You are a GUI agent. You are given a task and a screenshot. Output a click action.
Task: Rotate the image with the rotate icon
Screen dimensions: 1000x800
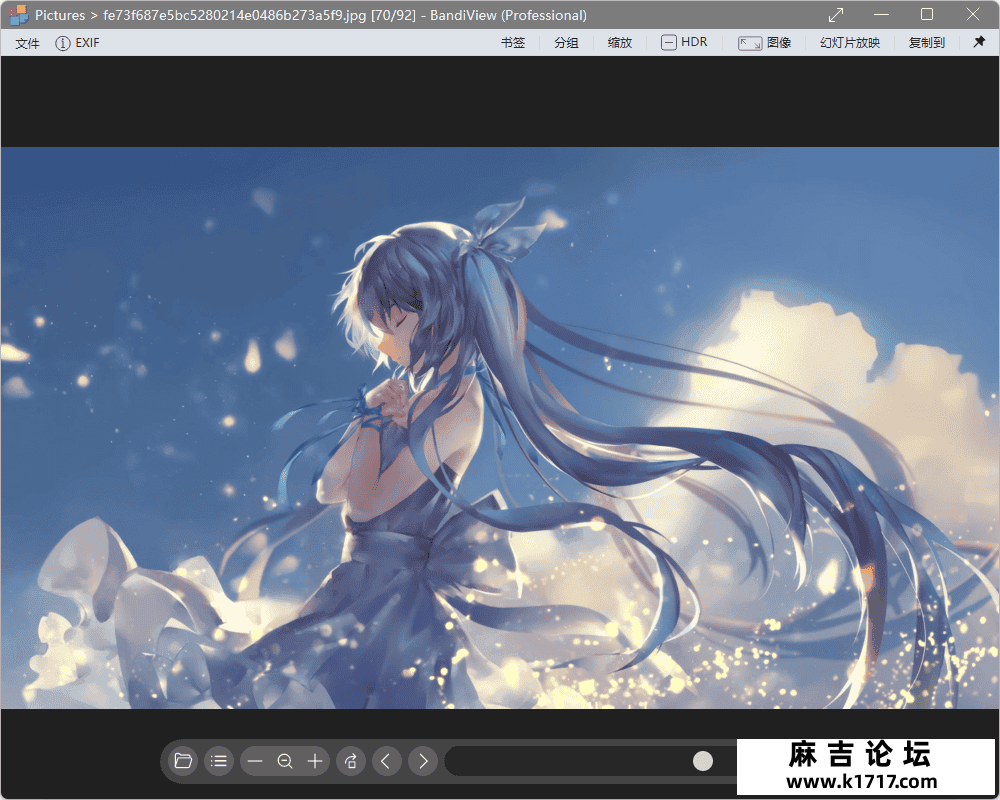pos(351,761)
